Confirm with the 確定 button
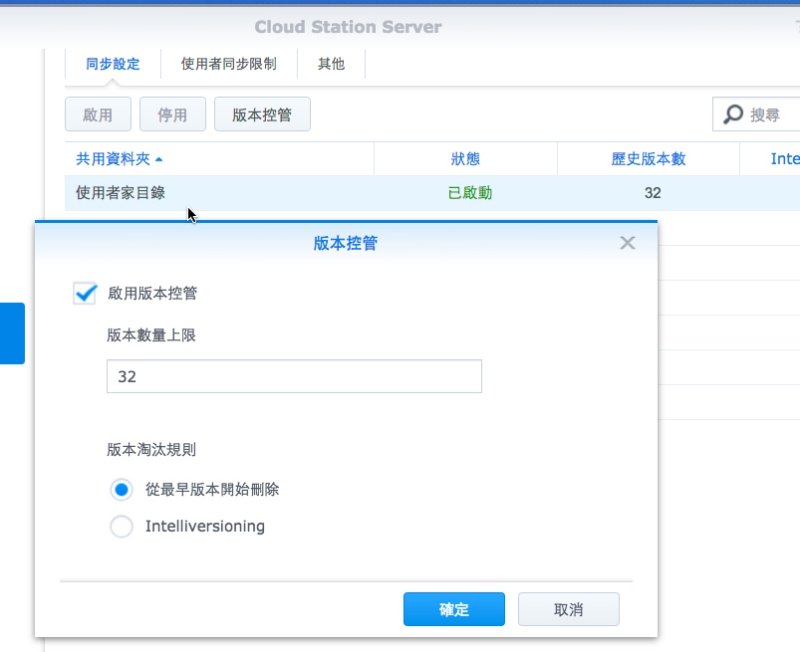 [454, 609]
